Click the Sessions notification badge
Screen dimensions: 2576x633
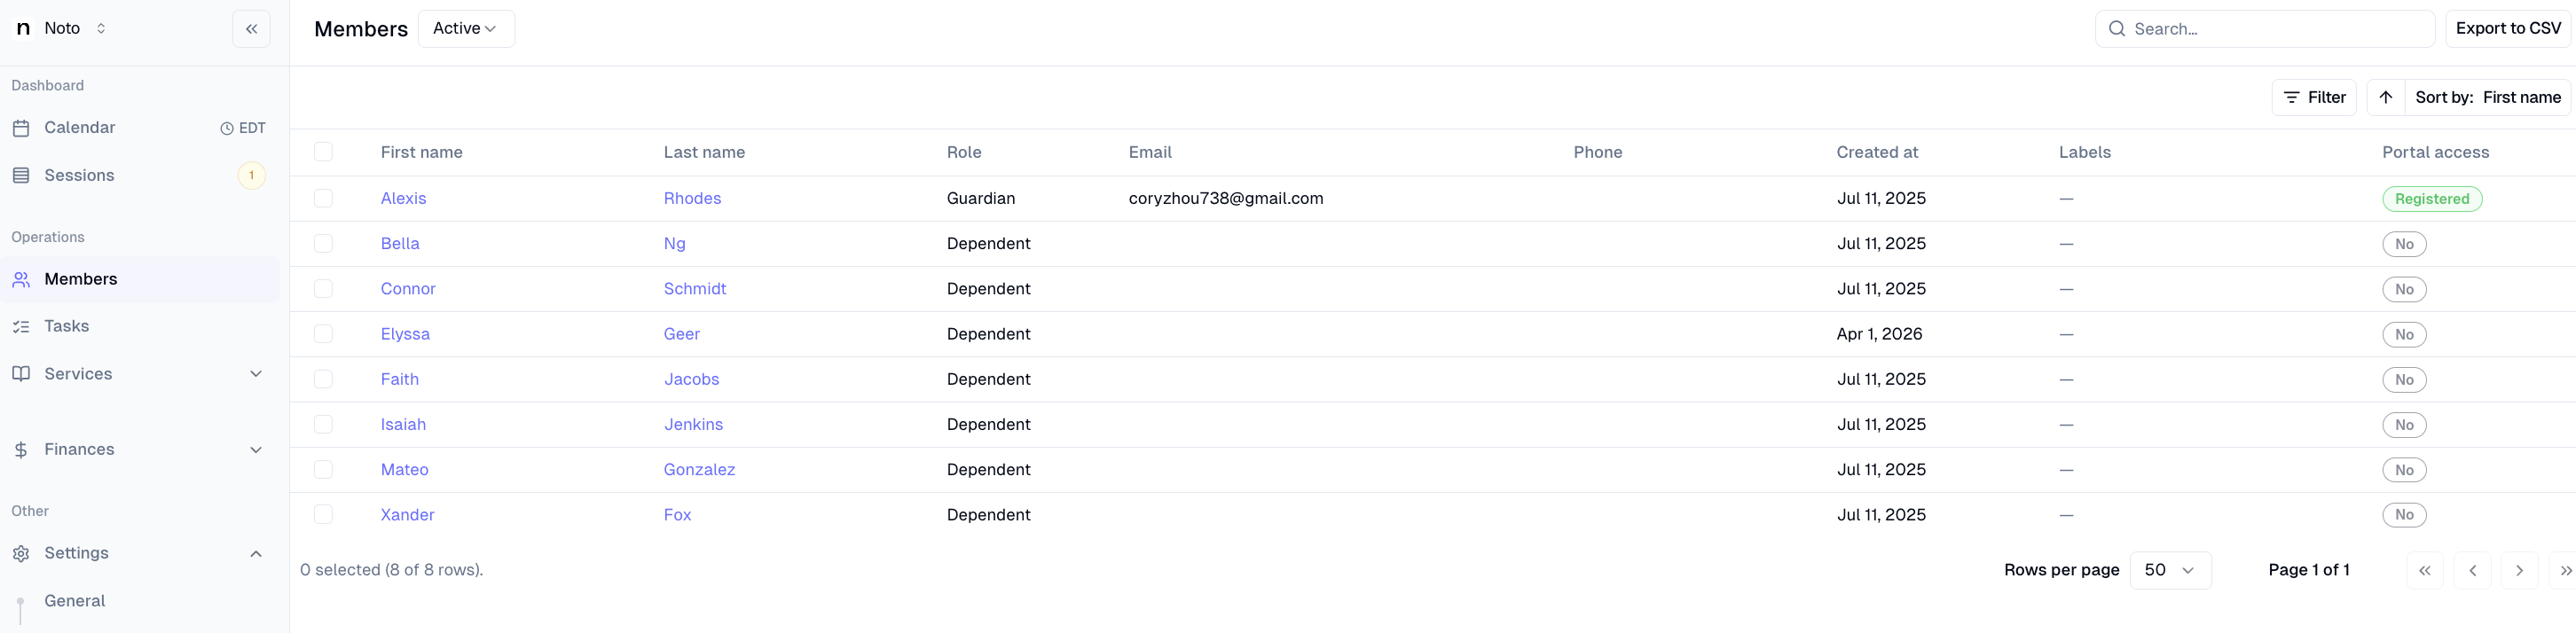(251, 175)
